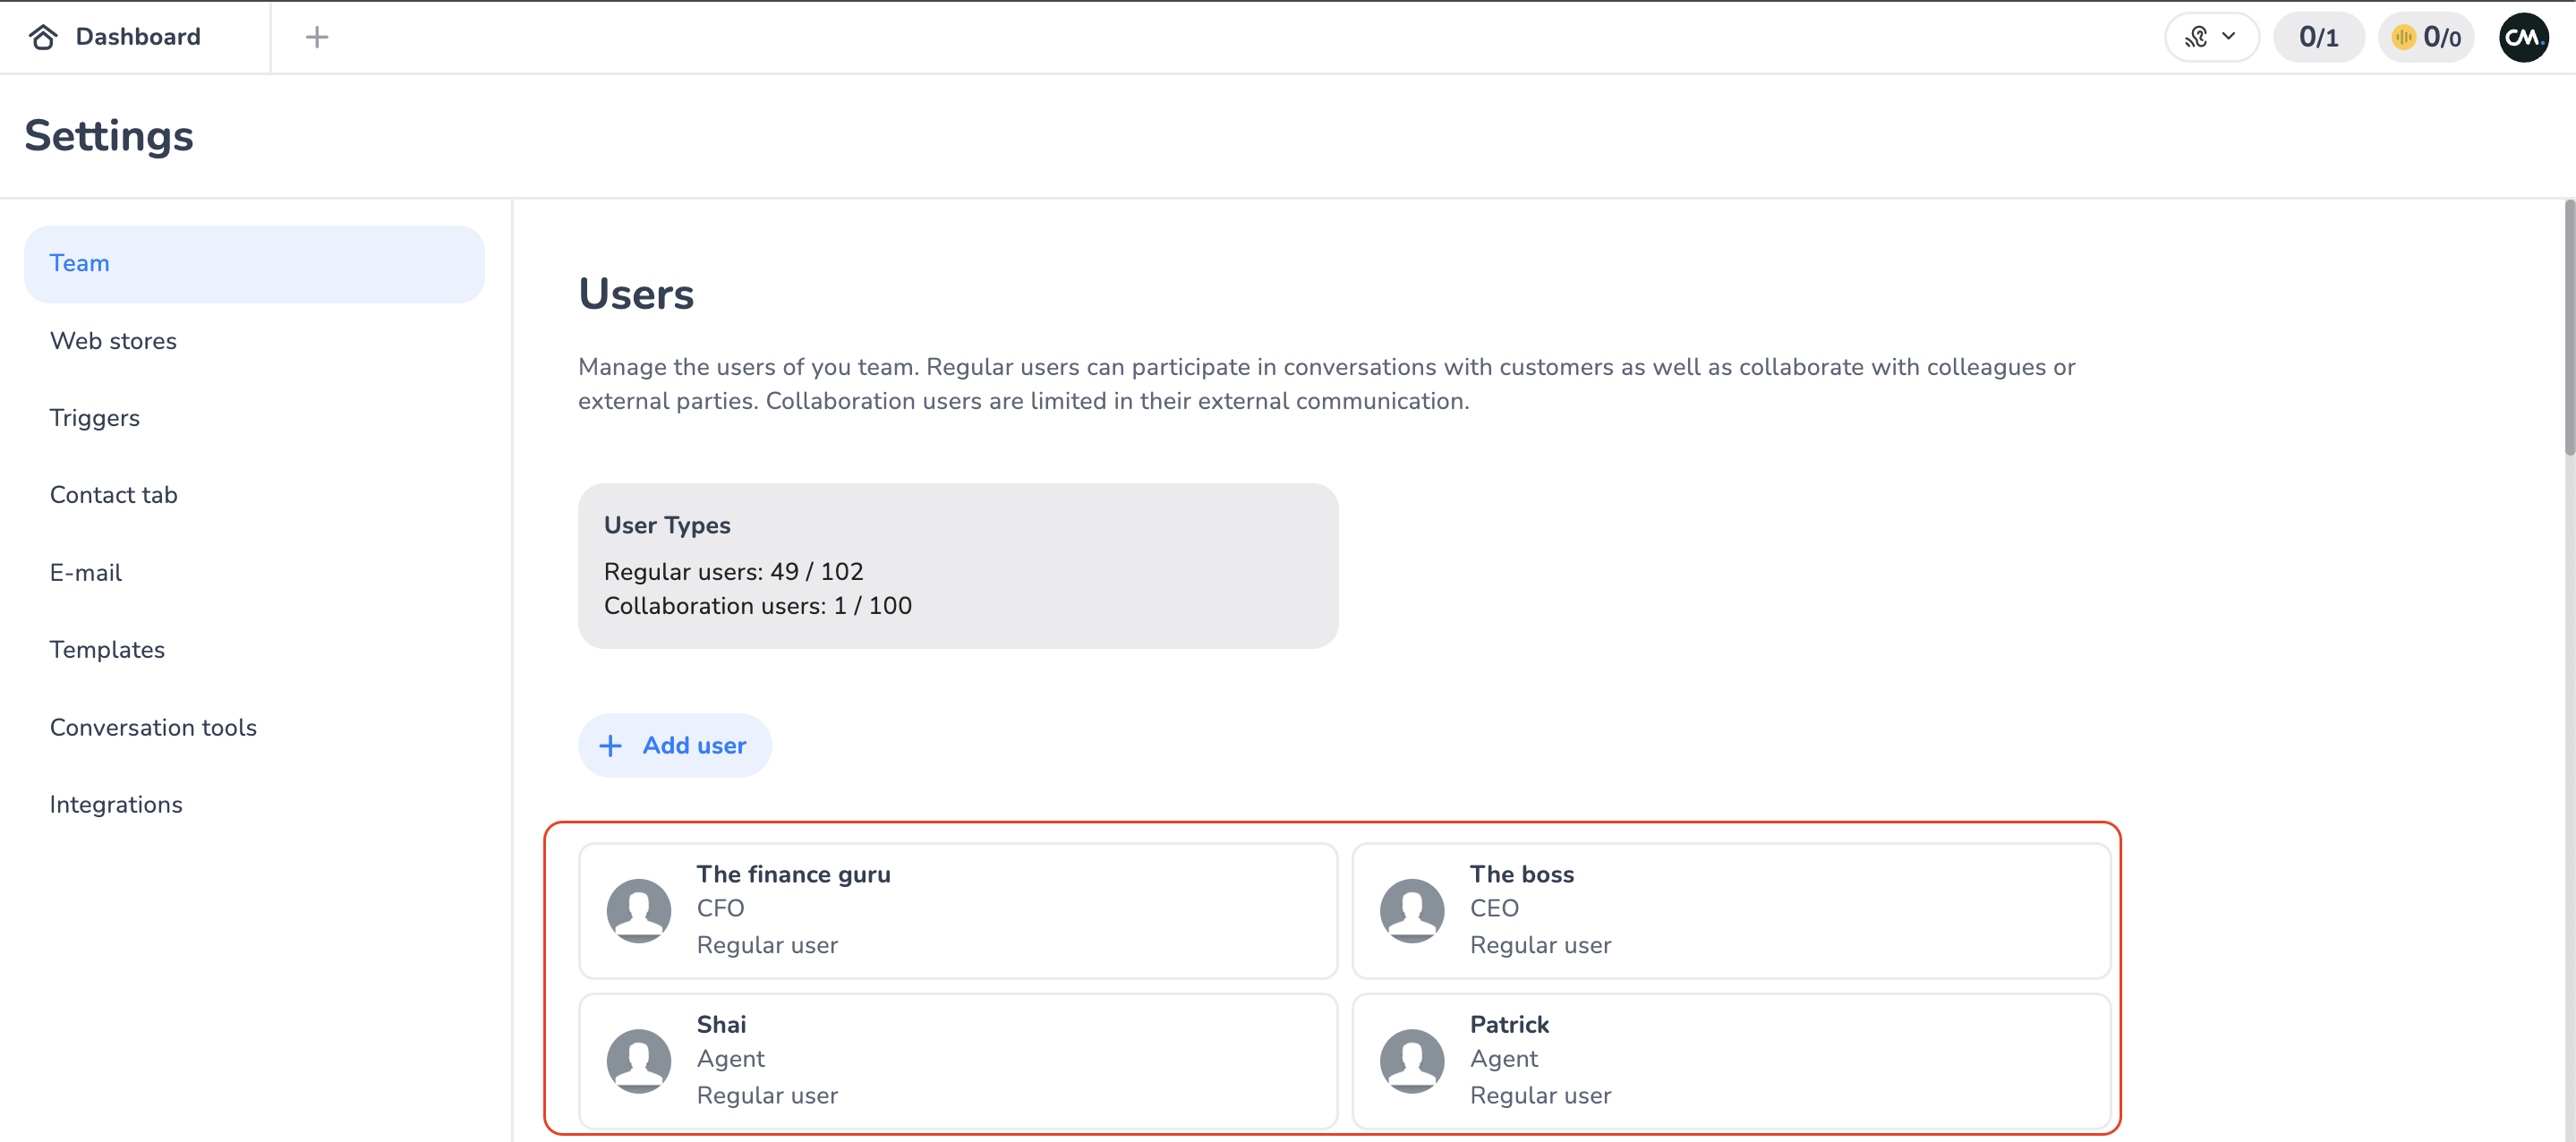Screen dimensions: 2576x1142
Task: Open E-mail settings
Action: 86,573
